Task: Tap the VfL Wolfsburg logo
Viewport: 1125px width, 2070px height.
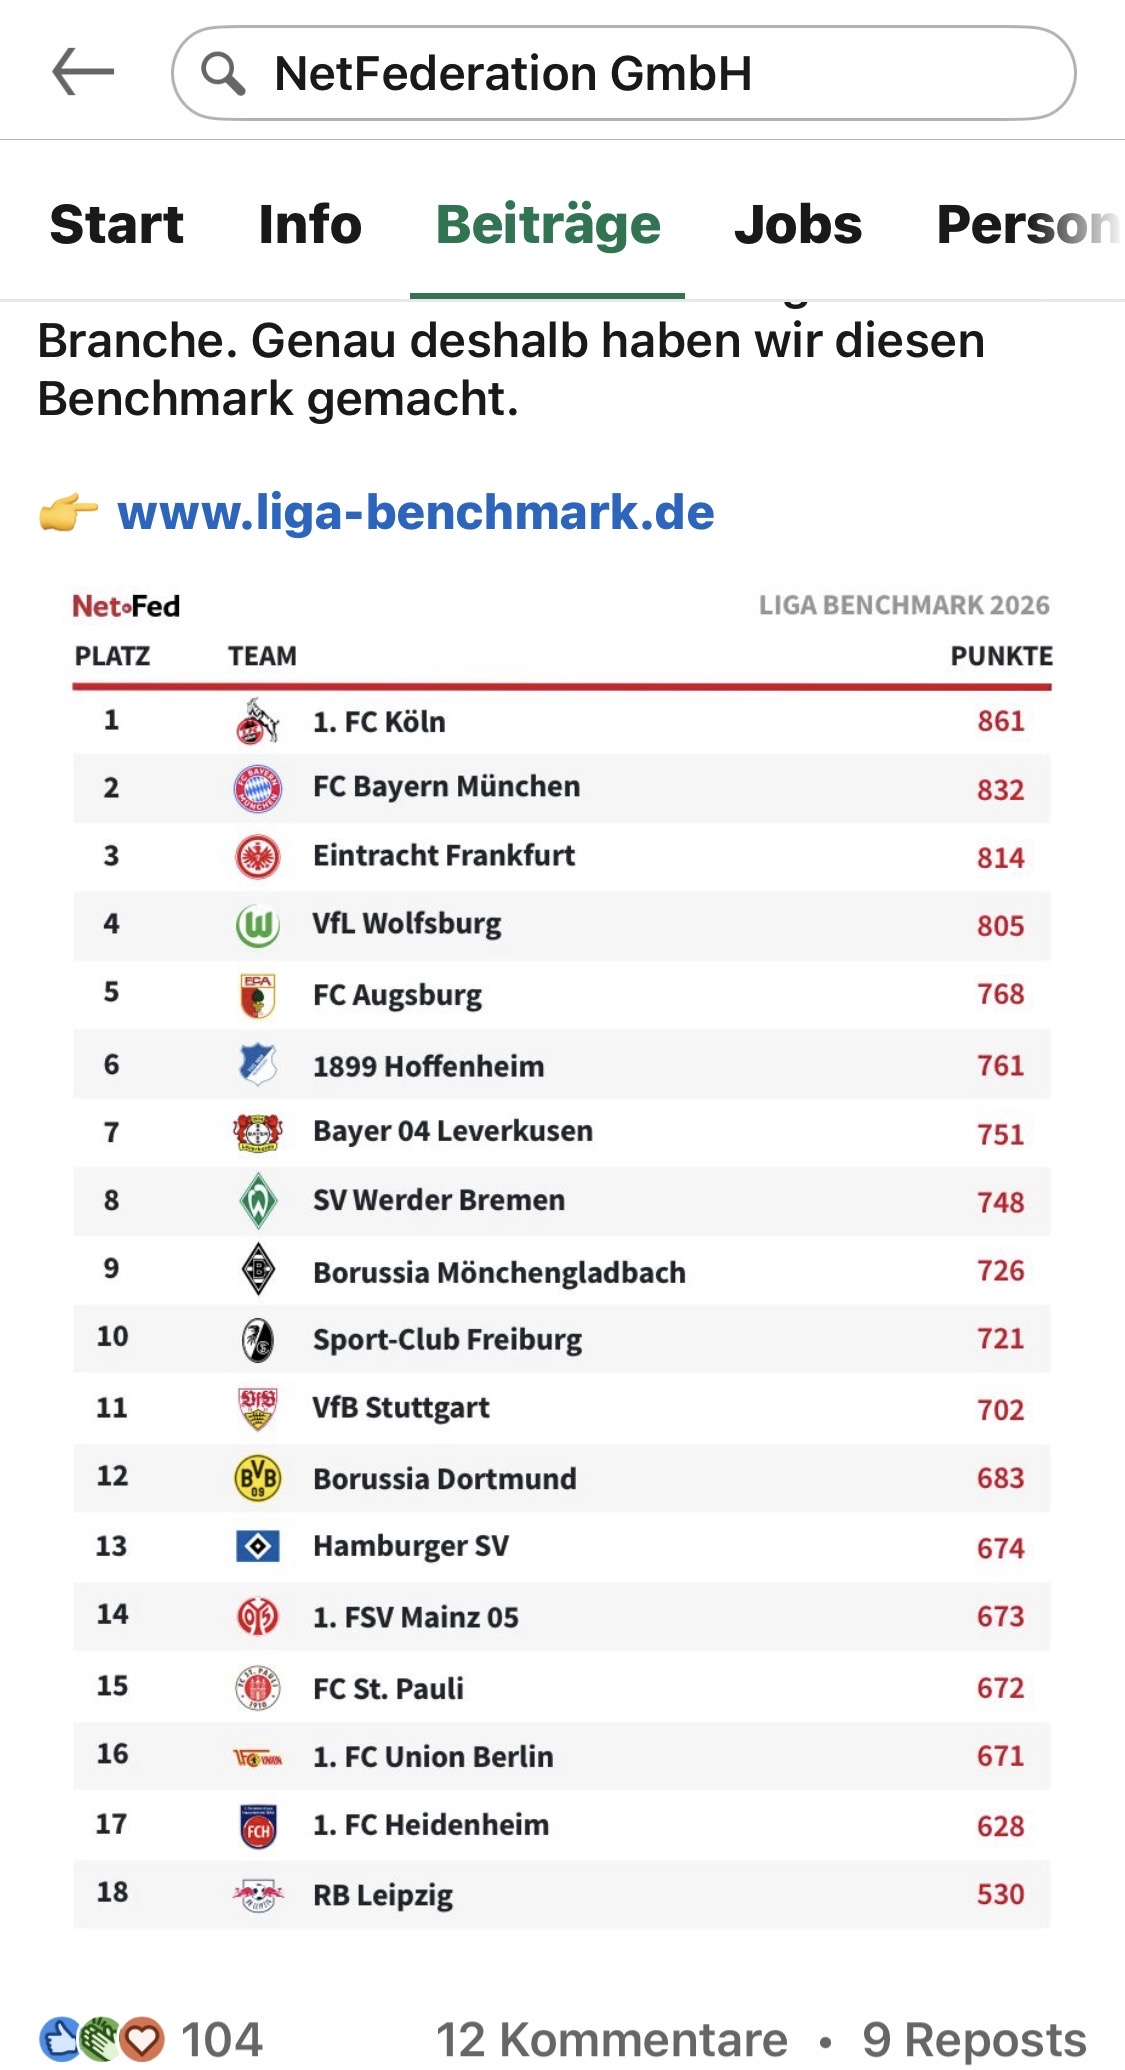Action: click(x=258, y=925)
